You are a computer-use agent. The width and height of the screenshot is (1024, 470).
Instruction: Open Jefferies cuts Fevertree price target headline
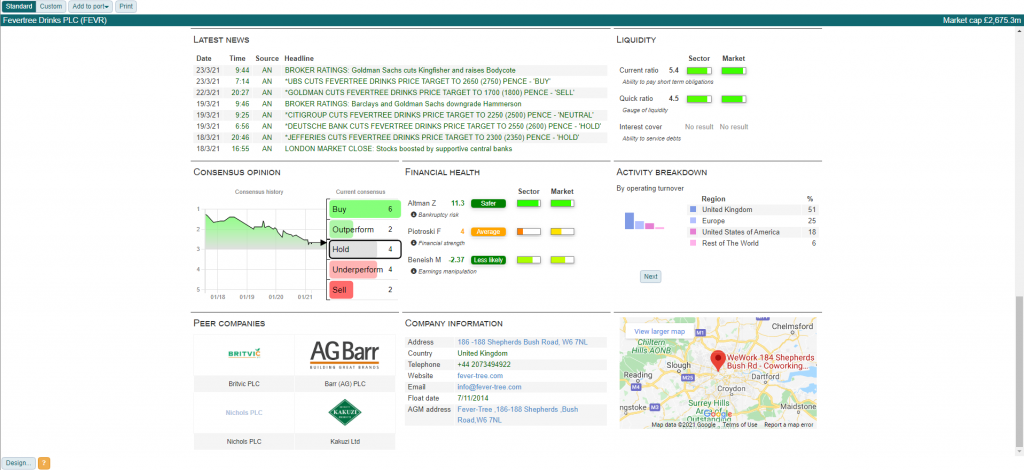[432, 138]
